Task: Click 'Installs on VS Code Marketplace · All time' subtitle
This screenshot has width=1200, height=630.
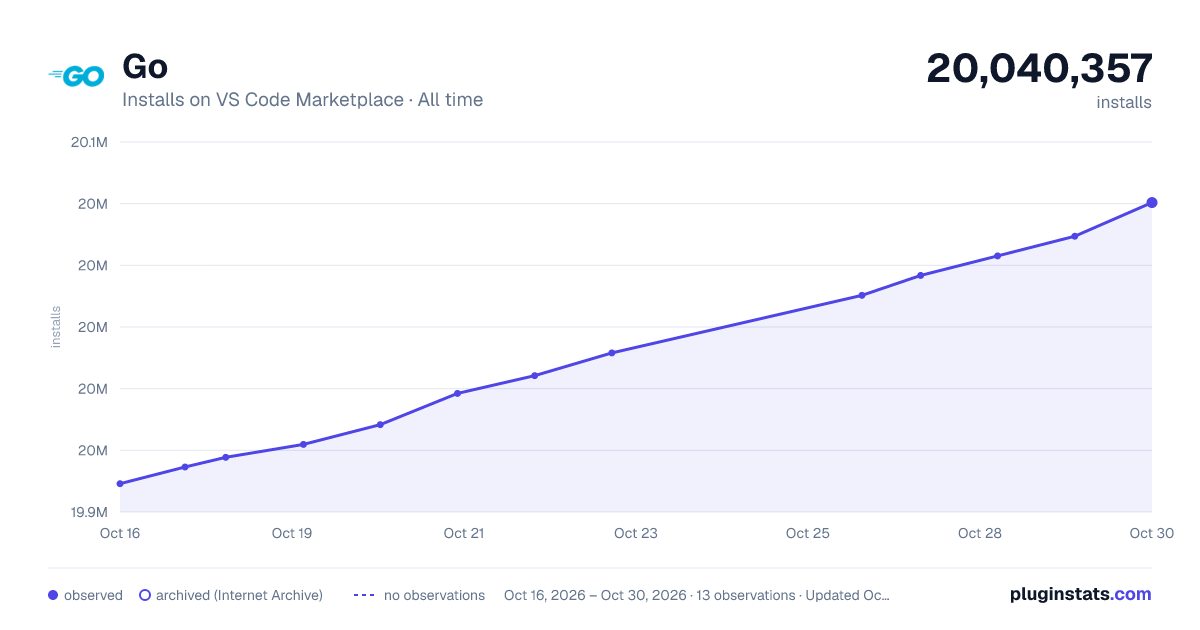Action: (302, 100)
